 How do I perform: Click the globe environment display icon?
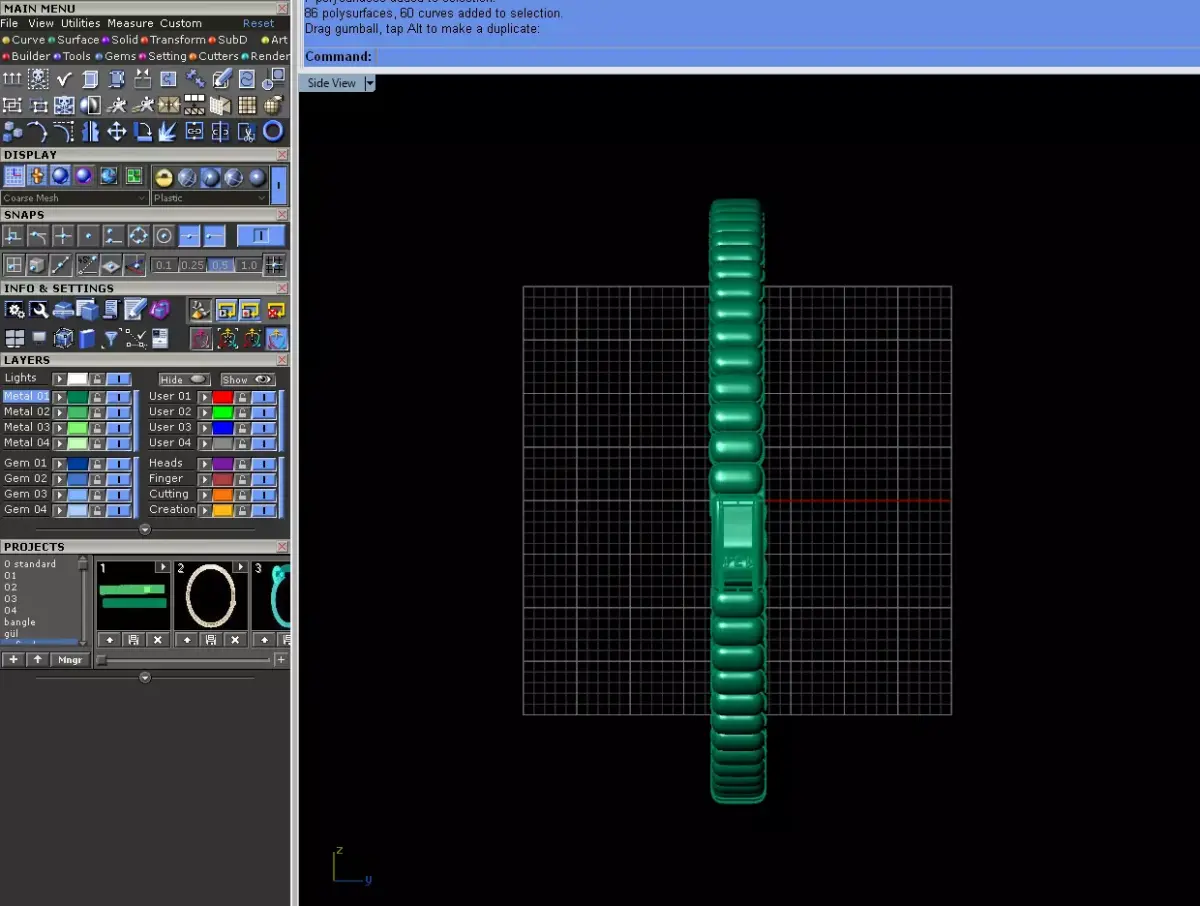(109, 176)
